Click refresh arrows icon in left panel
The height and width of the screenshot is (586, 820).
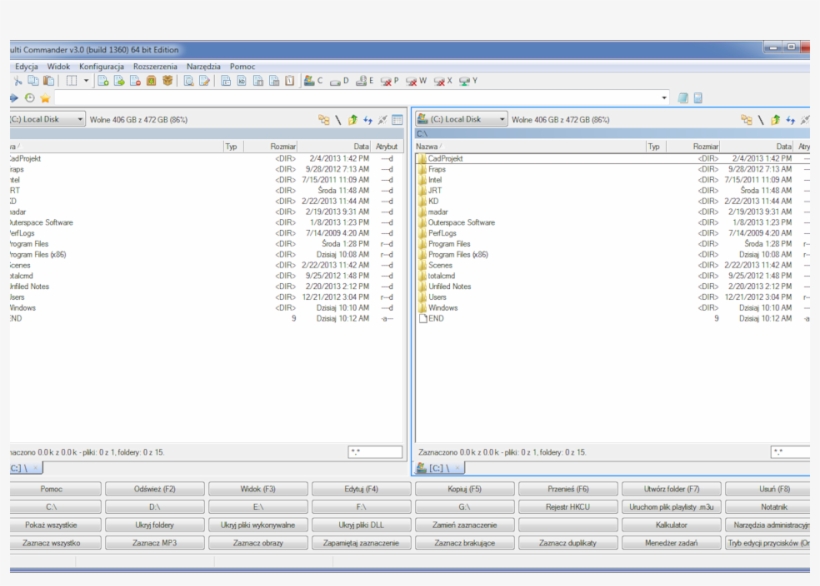pyautogui.click(x=367, y=120)
